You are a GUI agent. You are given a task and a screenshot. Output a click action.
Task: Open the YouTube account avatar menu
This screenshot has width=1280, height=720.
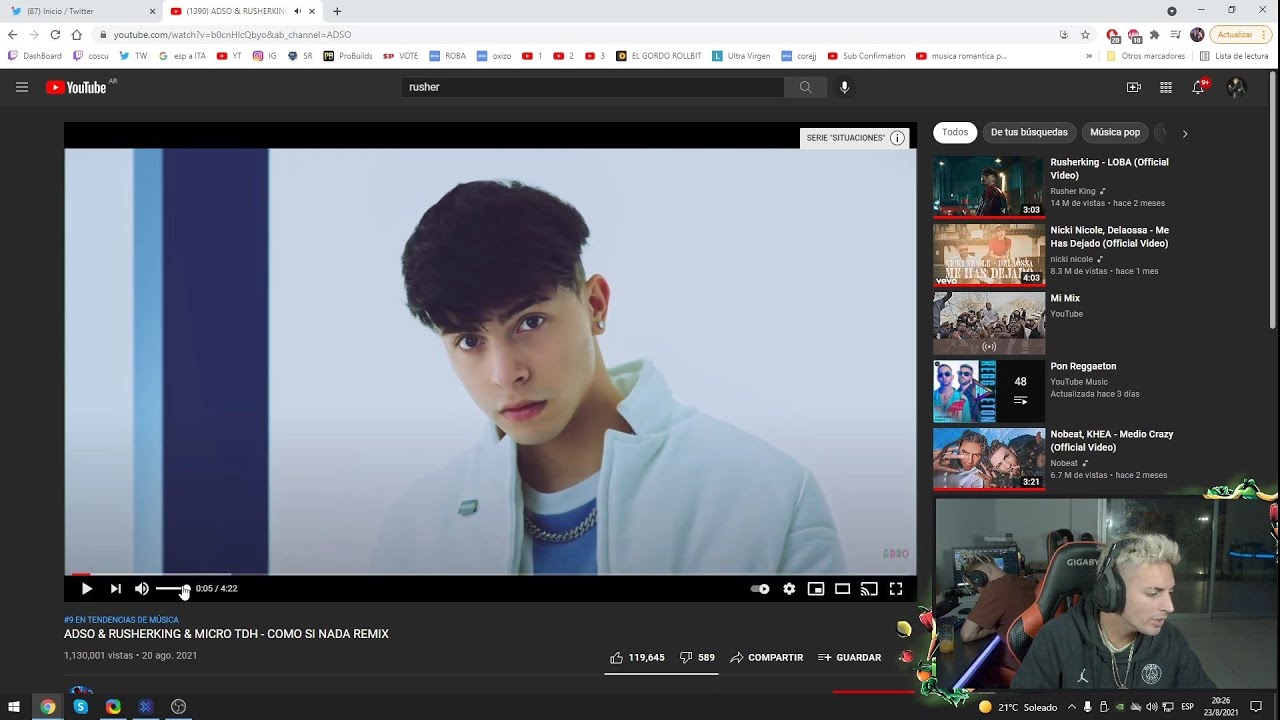tap(1236, 87)
